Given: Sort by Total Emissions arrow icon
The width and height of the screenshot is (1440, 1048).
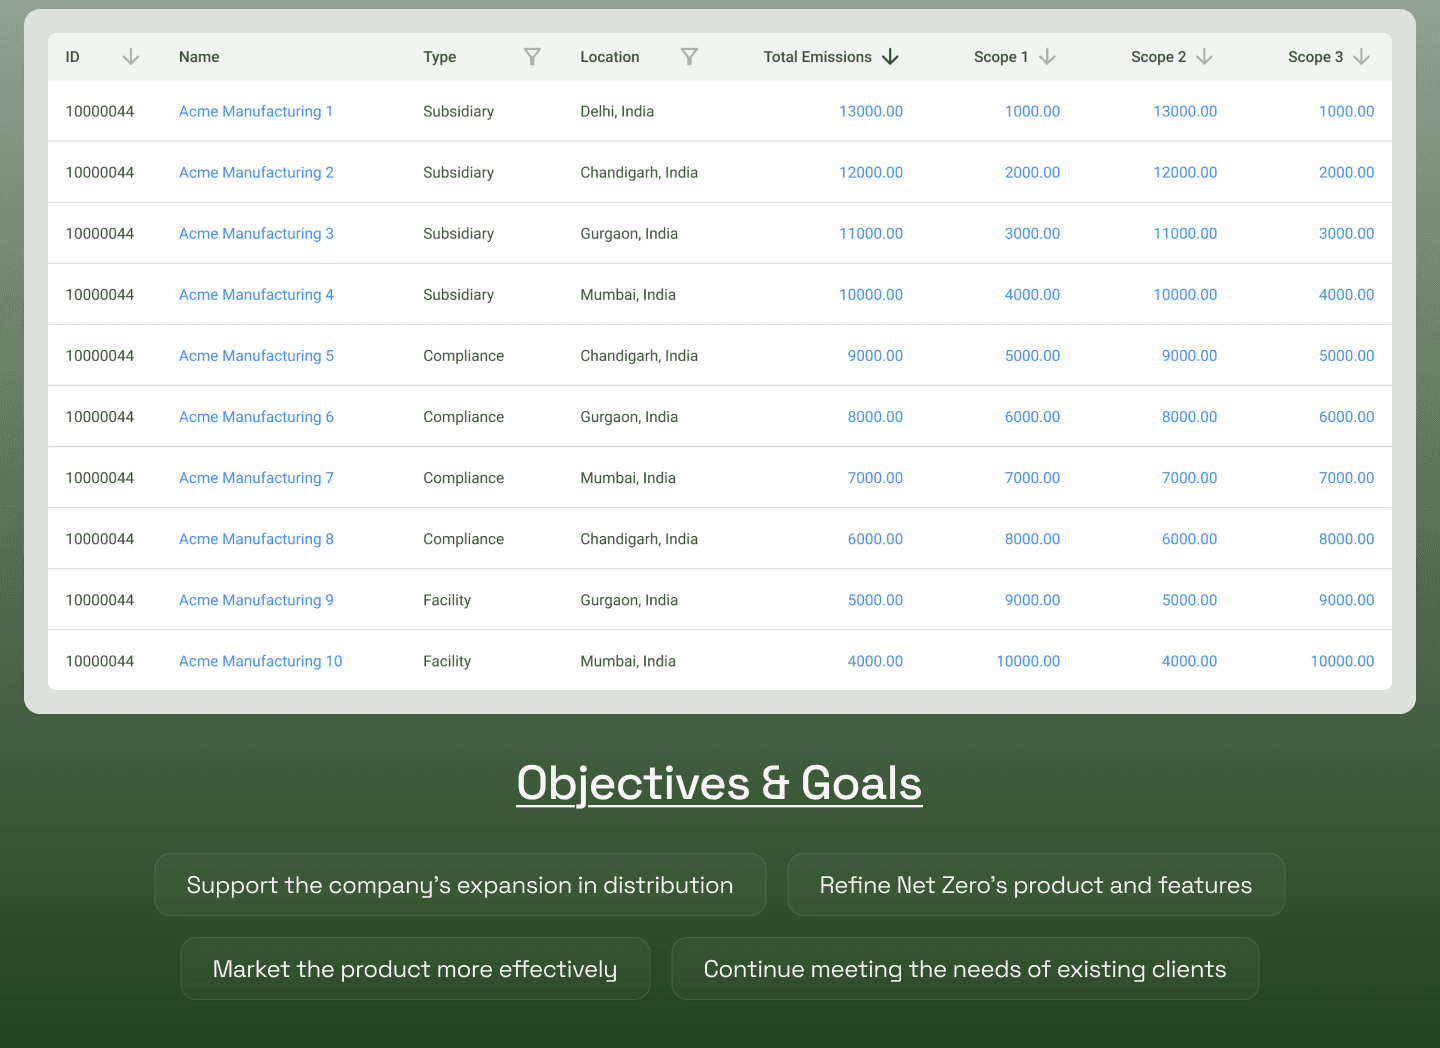Looking at the screenshot, I should pyautogui.click(x=890, y=57).
